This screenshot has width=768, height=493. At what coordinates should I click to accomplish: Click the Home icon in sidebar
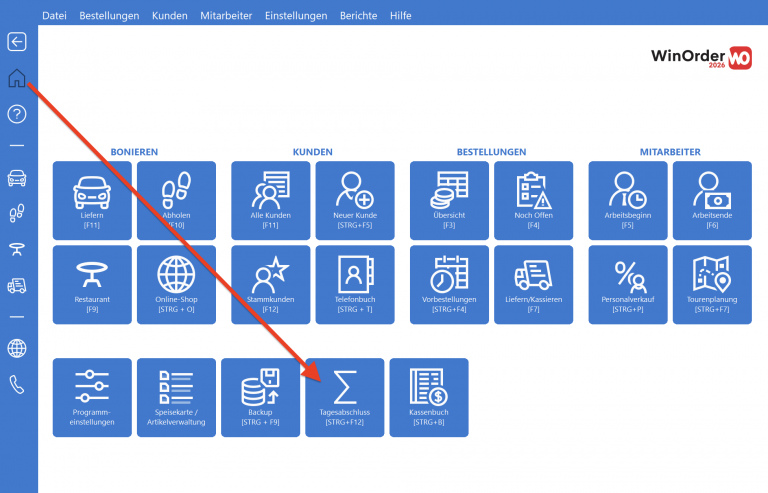pos(17,78)
